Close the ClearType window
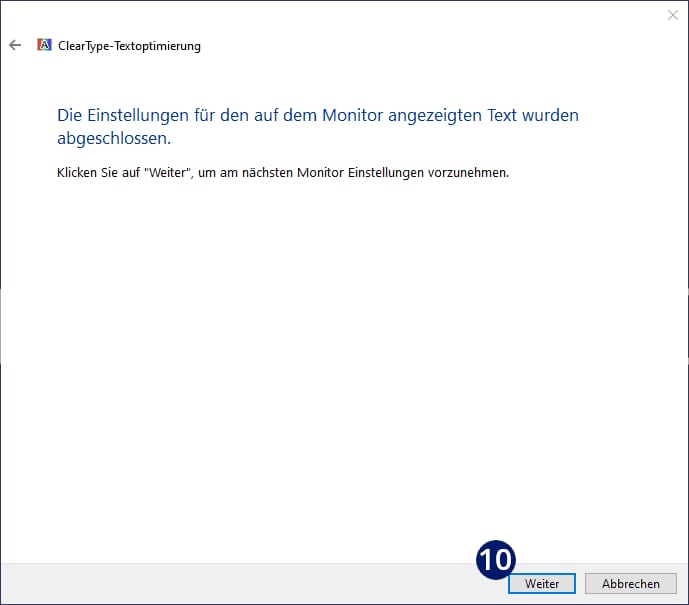 (672, 15)
